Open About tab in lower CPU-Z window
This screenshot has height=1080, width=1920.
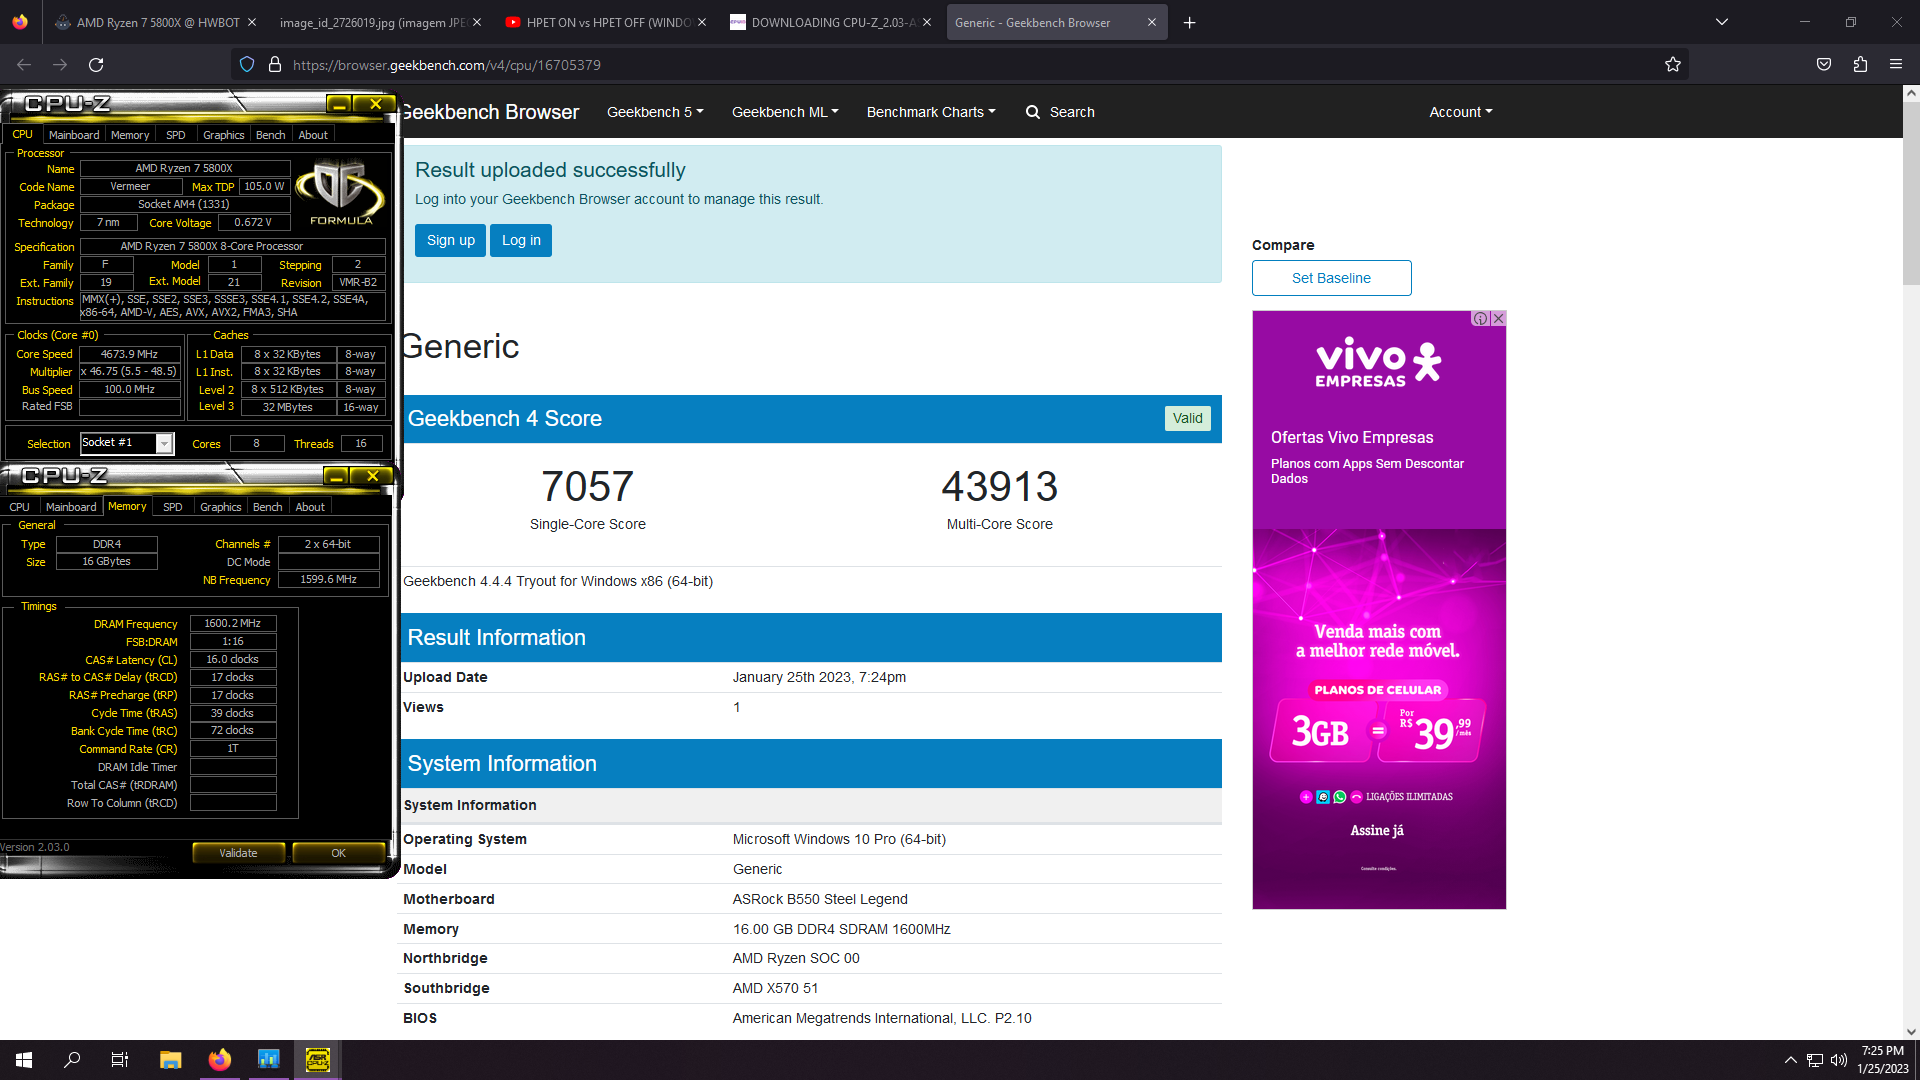tap(310, 507)
